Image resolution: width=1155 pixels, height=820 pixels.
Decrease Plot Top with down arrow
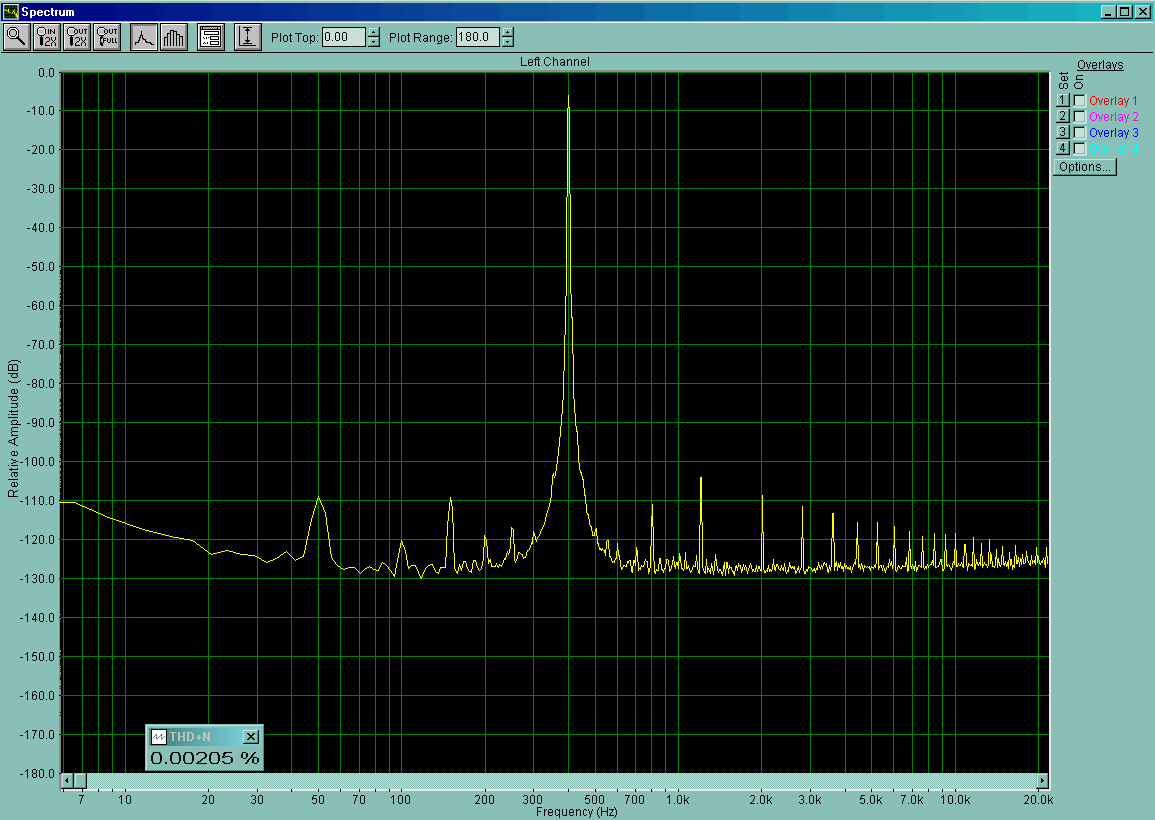(x=374, y=42)
